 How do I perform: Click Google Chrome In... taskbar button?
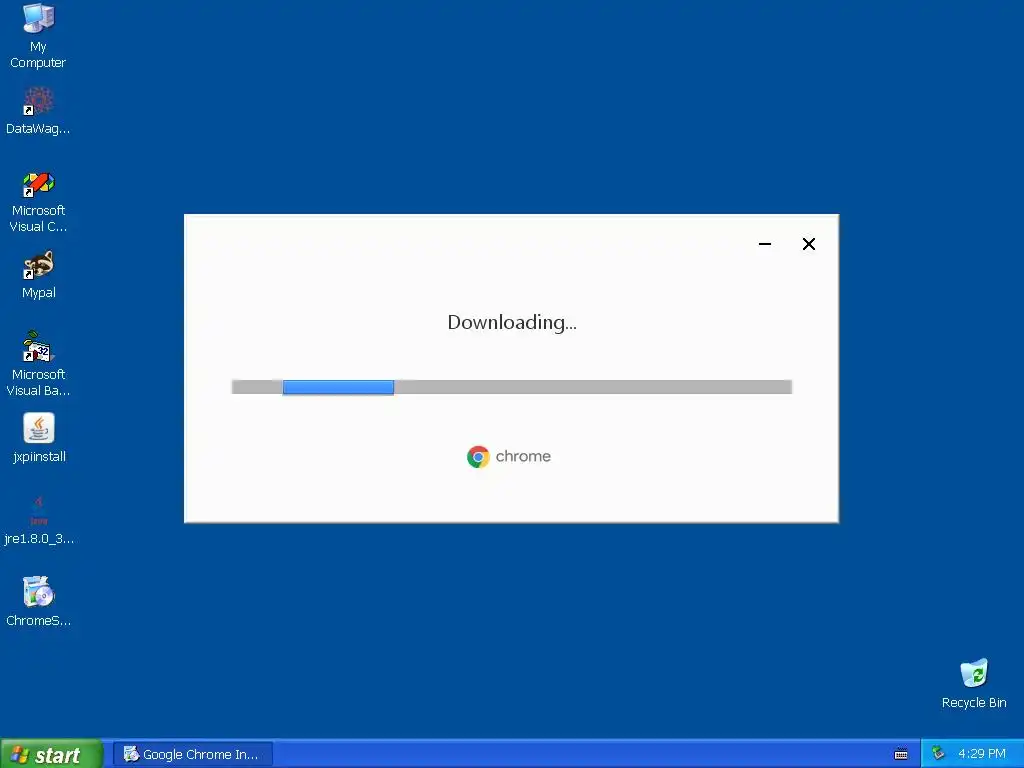coord(193,754)
